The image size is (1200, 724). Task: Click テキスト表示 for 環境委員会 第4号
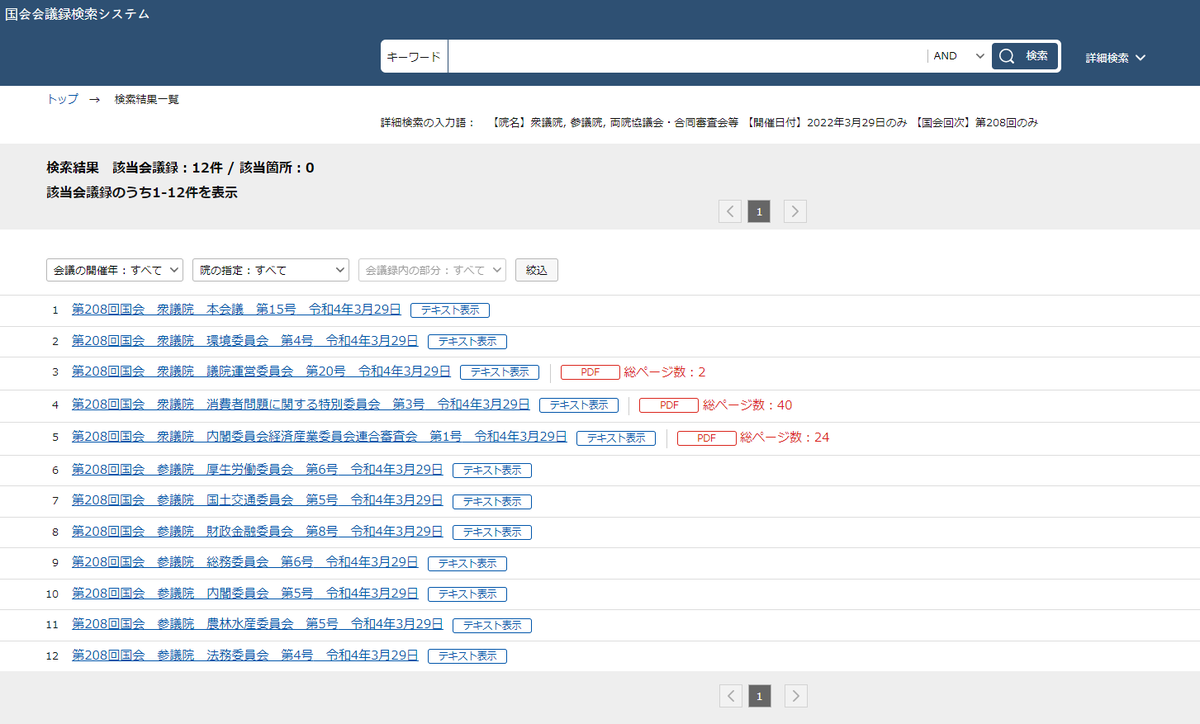467,341
